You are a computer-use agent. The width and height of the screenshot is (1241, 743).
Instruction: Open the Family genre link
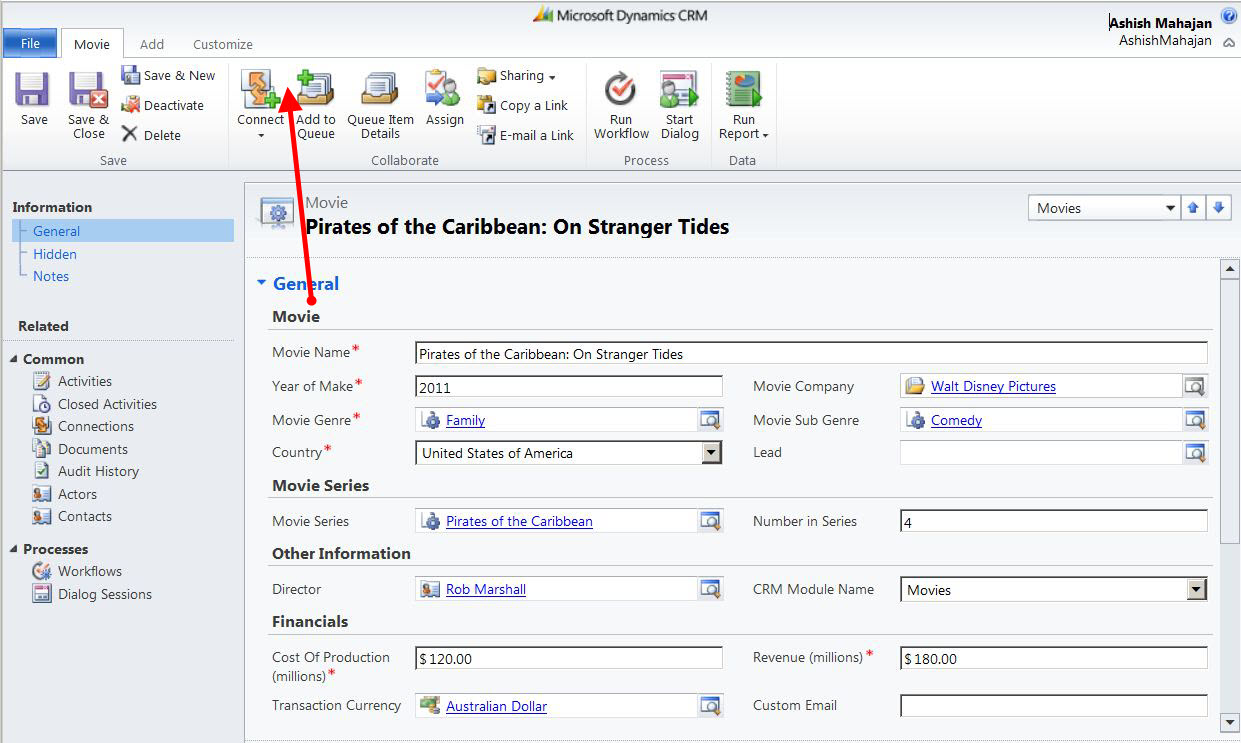pos(465,420)
